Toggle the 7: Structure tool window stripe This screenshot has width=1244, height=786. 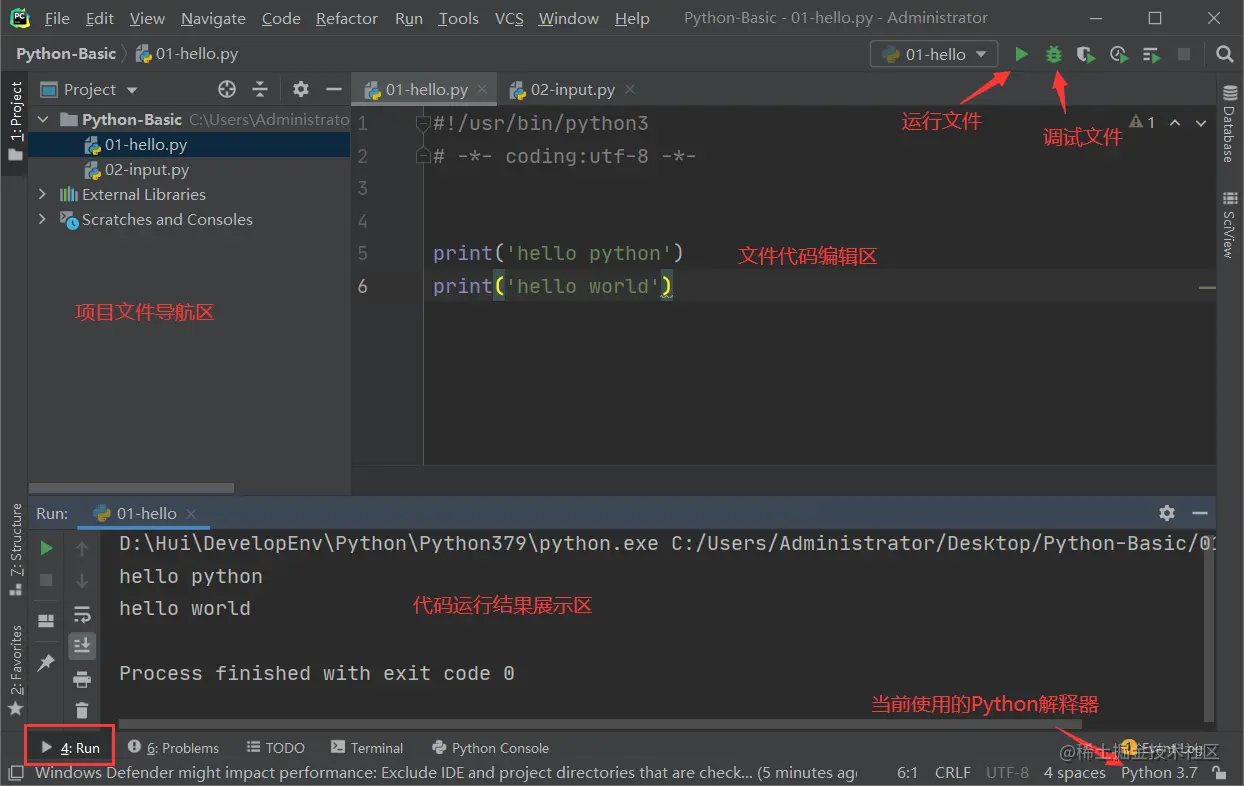[15, 549]
